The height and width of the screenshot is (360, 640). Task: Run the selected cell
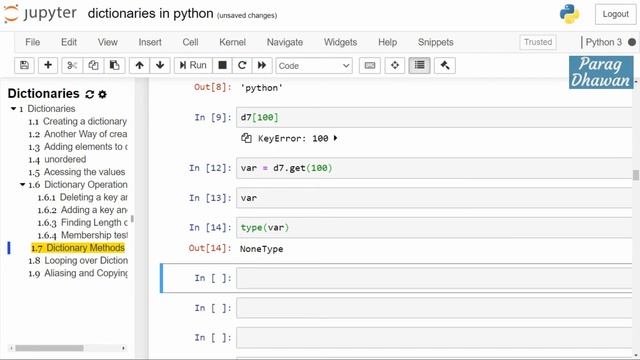(193, 65)
